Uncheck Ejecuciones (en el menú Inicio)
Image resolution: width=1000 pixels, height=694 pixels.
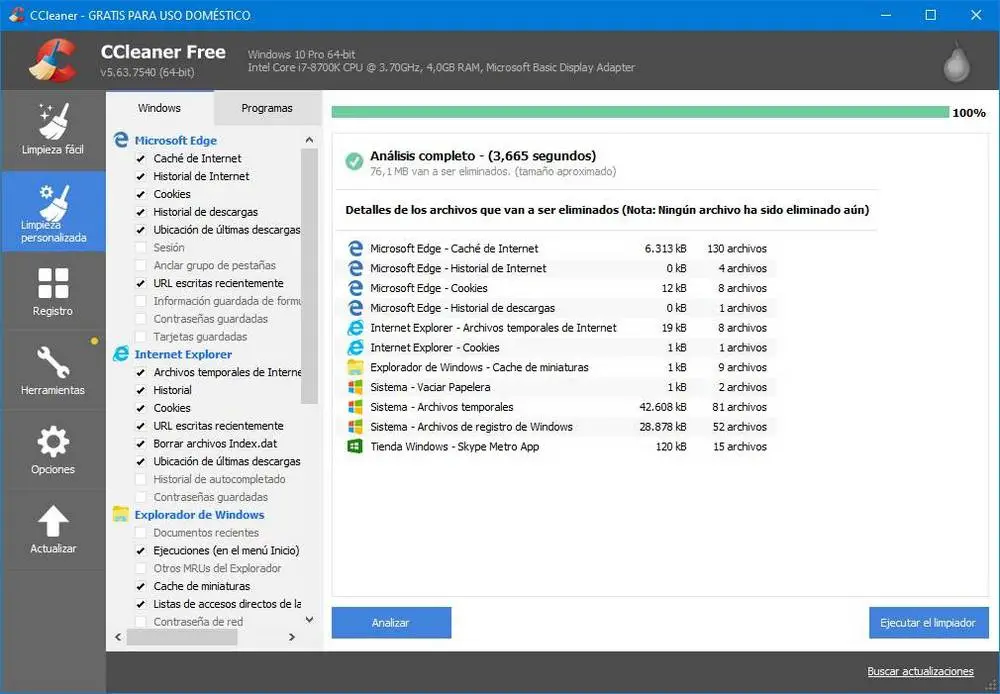tap(140, 550)
